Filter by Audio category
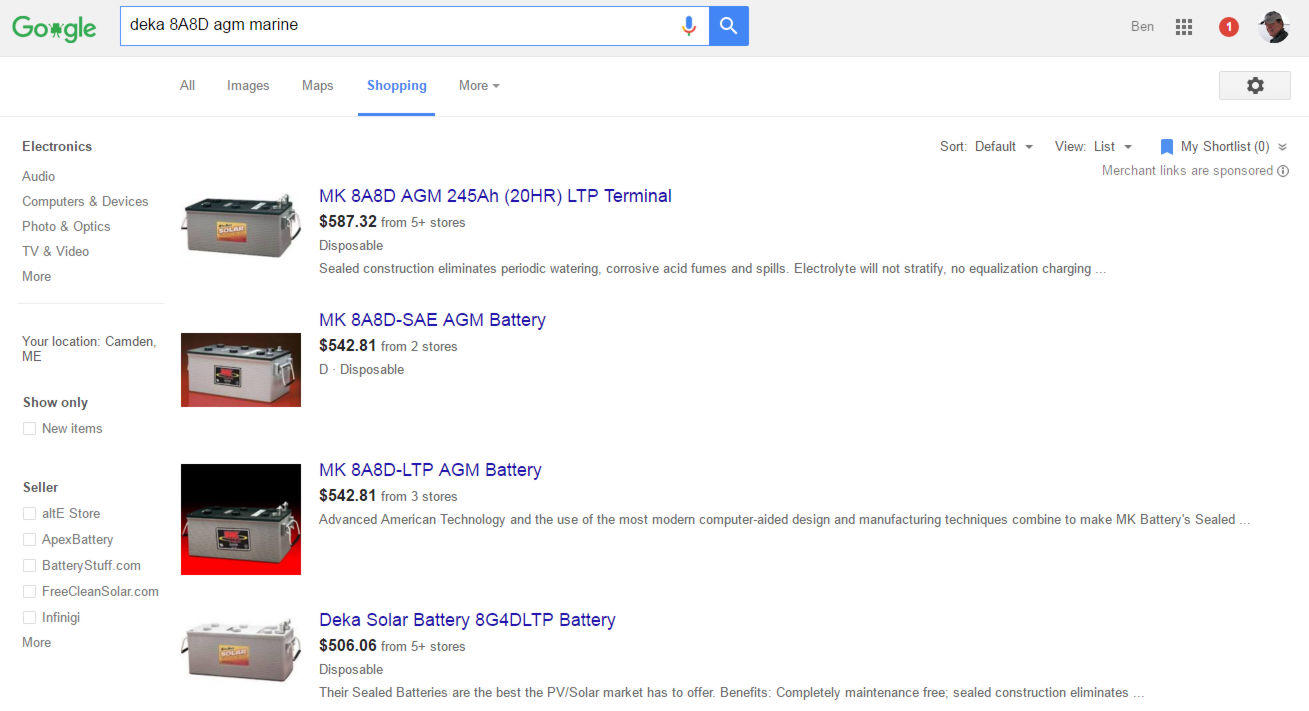The width and height of the screenshot is (1309, 711). point(38,177)
